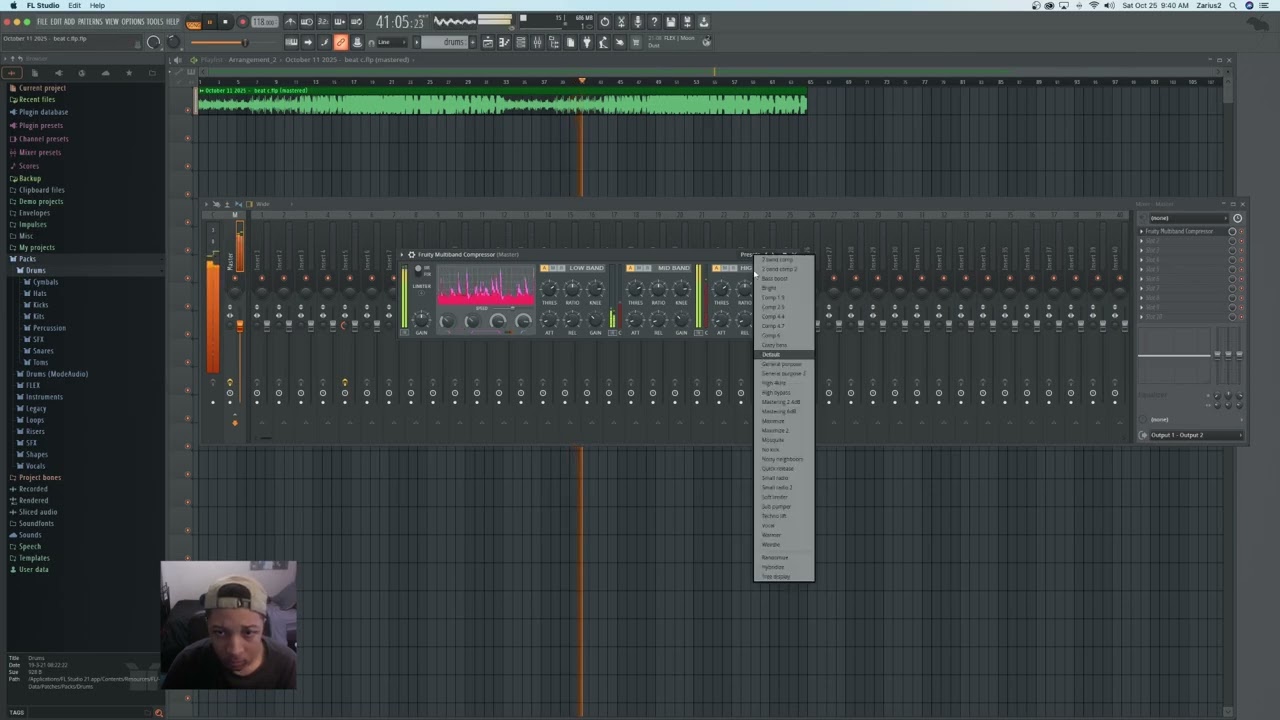Click the plug icon in toolbar
Image resolution: width=1280 pixels, height=720 pixels.
[587, 42]
